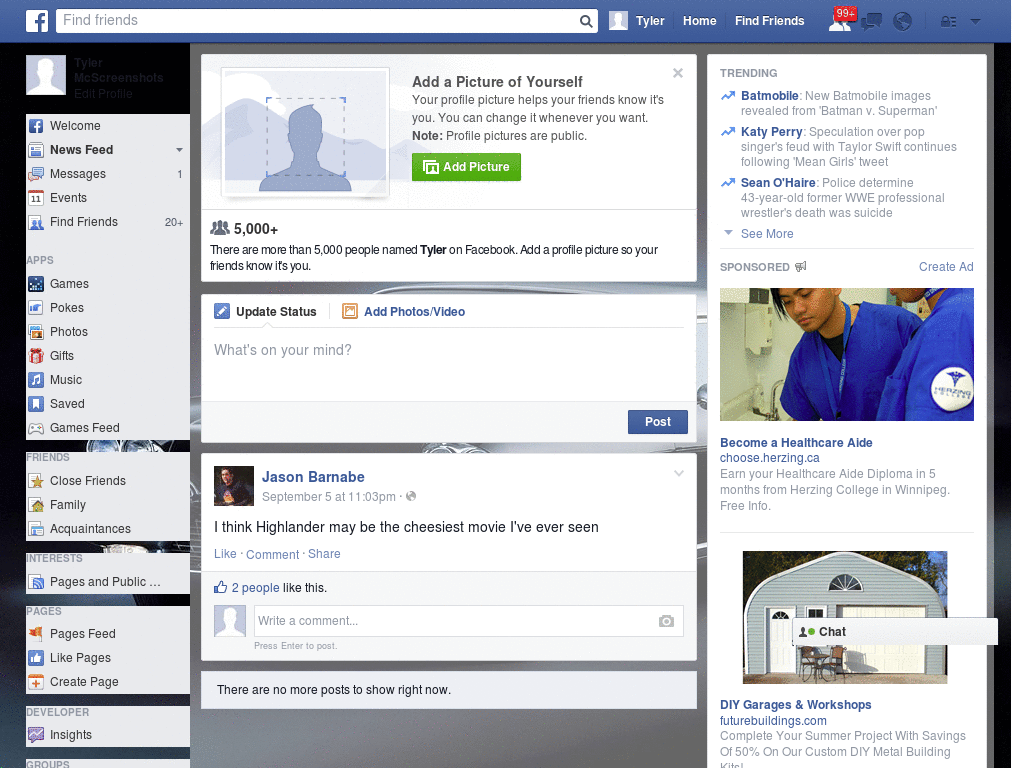Click the Add Picture green button
The image size is (1024, 768).
coord(466,167)
